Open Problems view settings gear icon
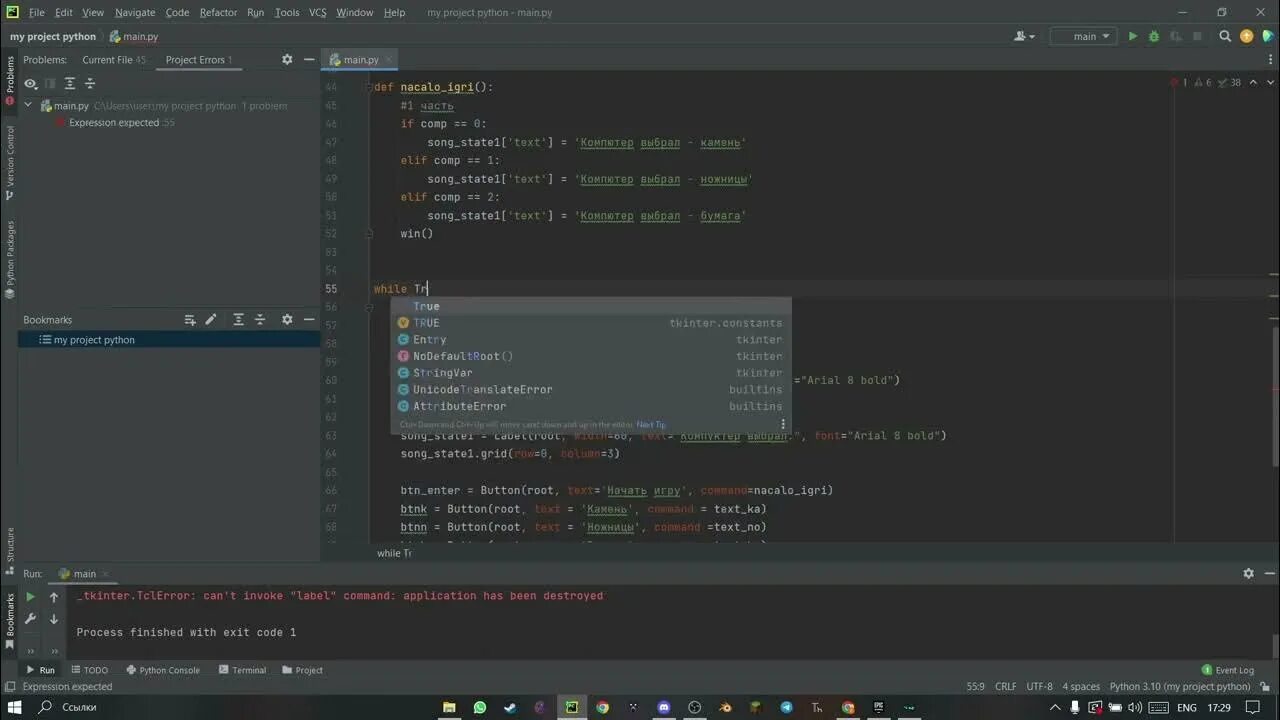This screenshot has height=720, width=1280. click(287, 60)
